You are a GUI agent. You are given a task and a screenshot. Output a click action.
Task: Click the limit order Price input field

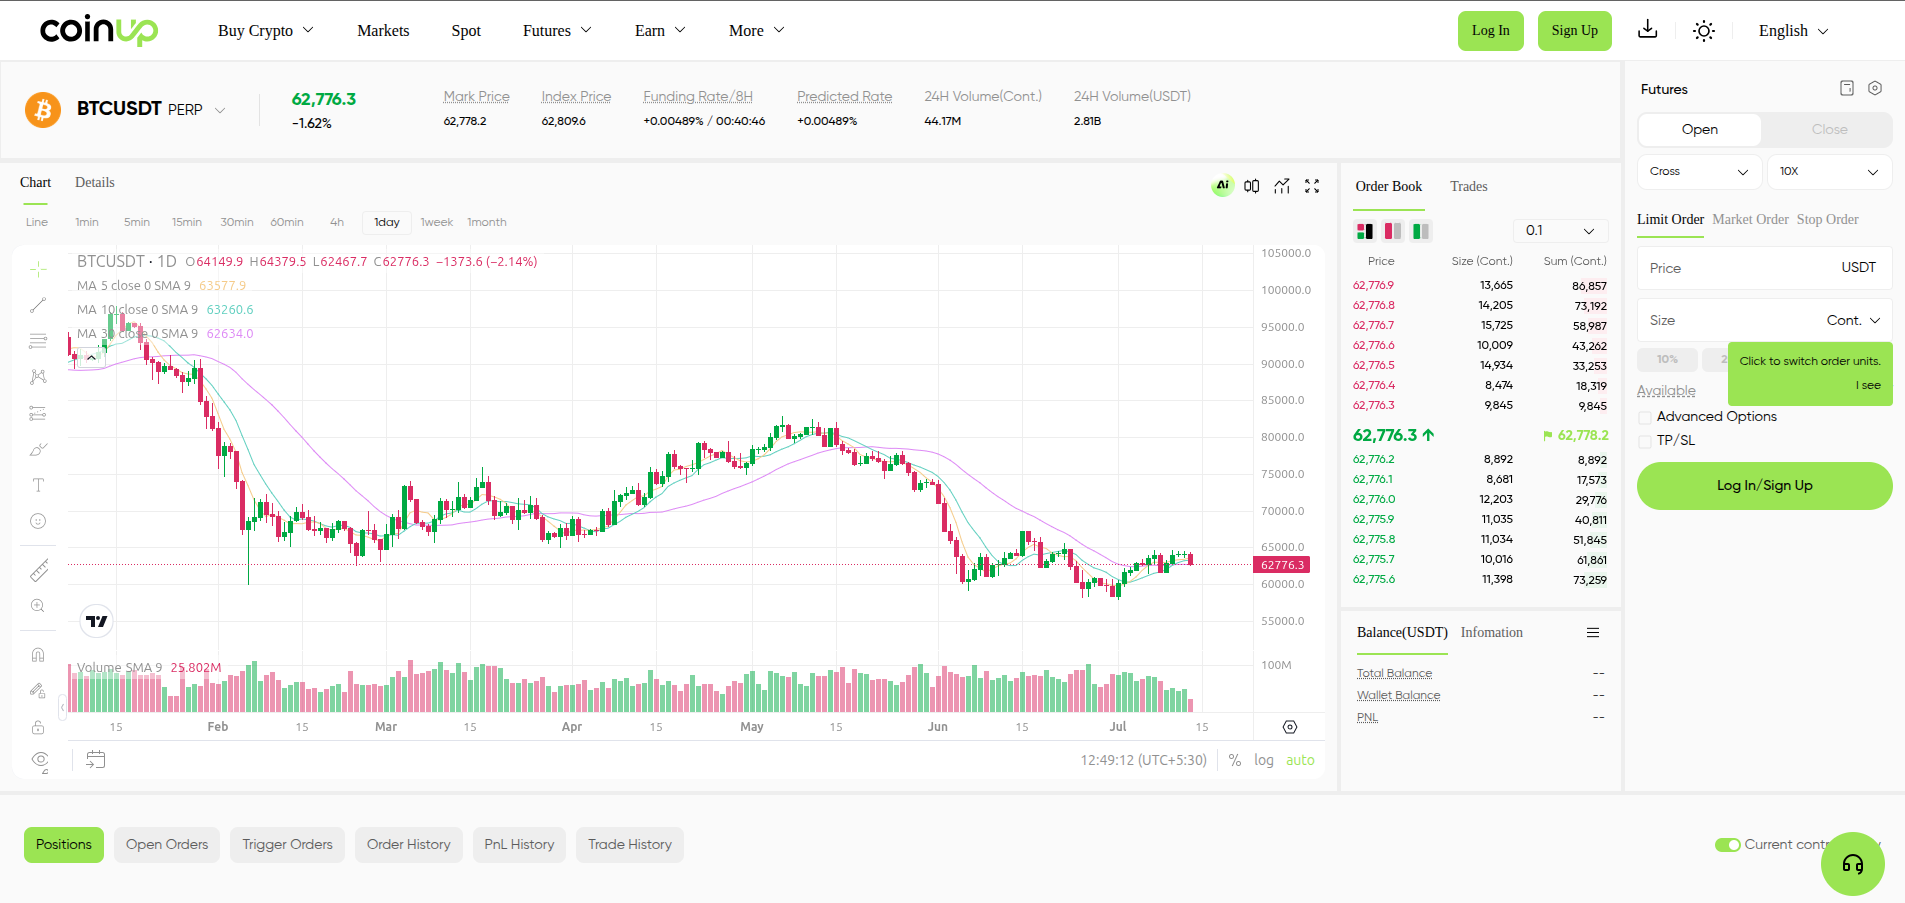[x=1764, y=268]
